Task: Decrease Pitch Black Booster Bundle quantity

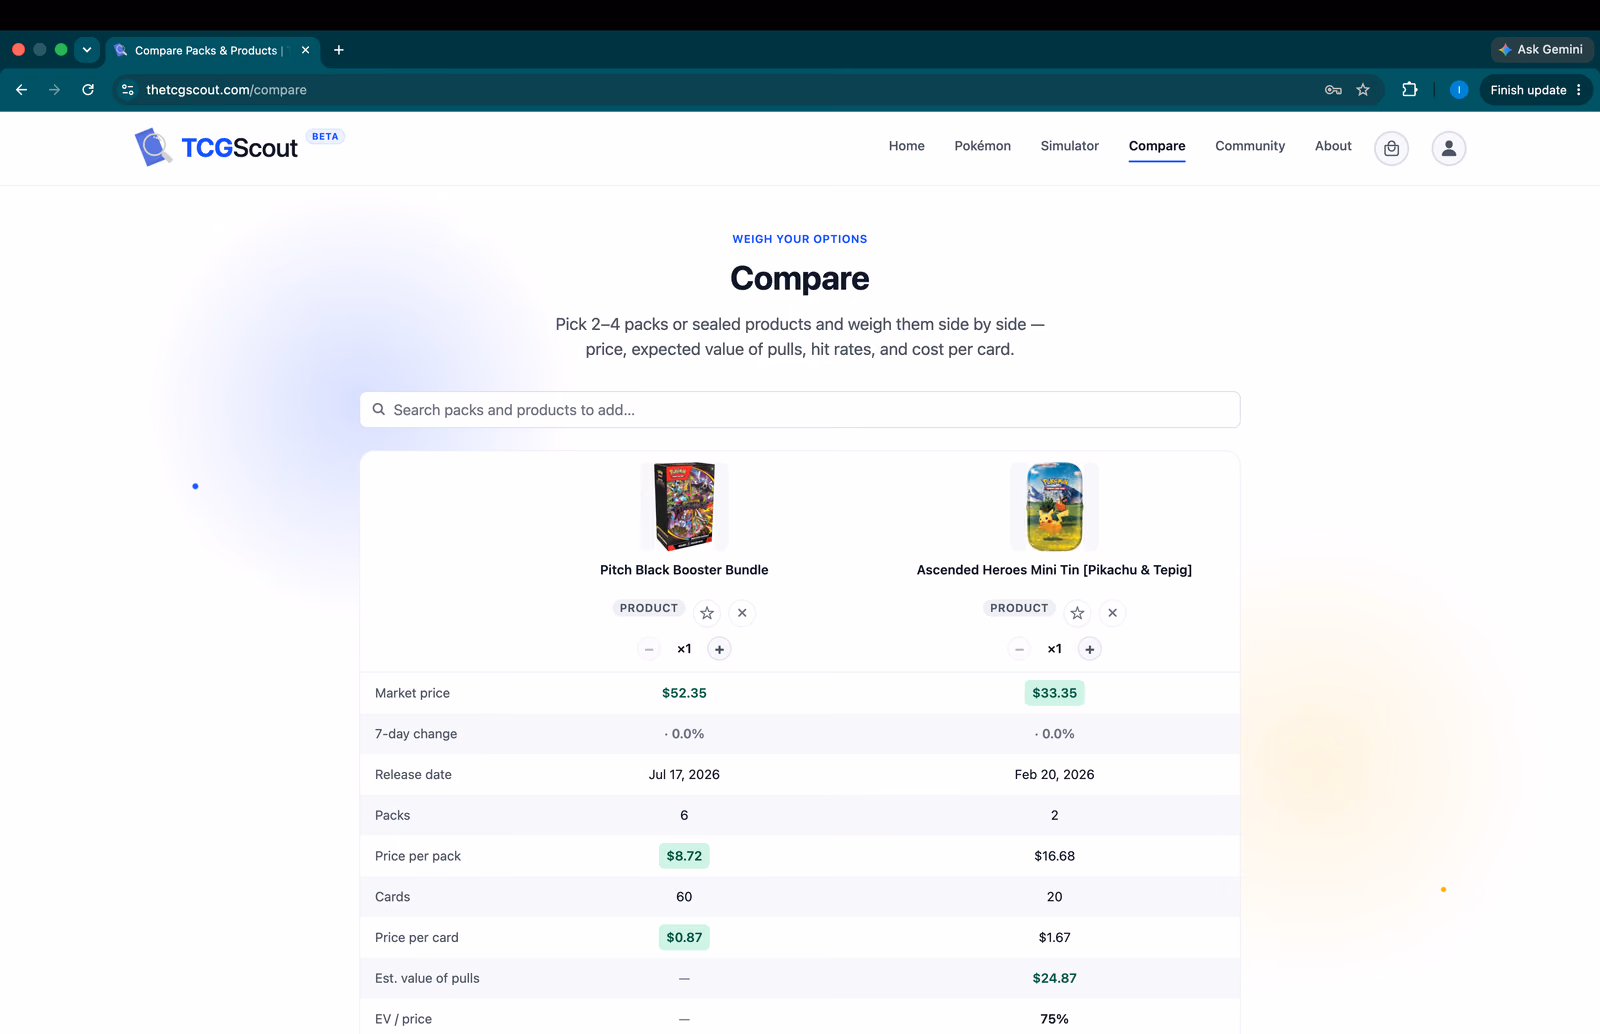Action: click(x=649, y=649)
